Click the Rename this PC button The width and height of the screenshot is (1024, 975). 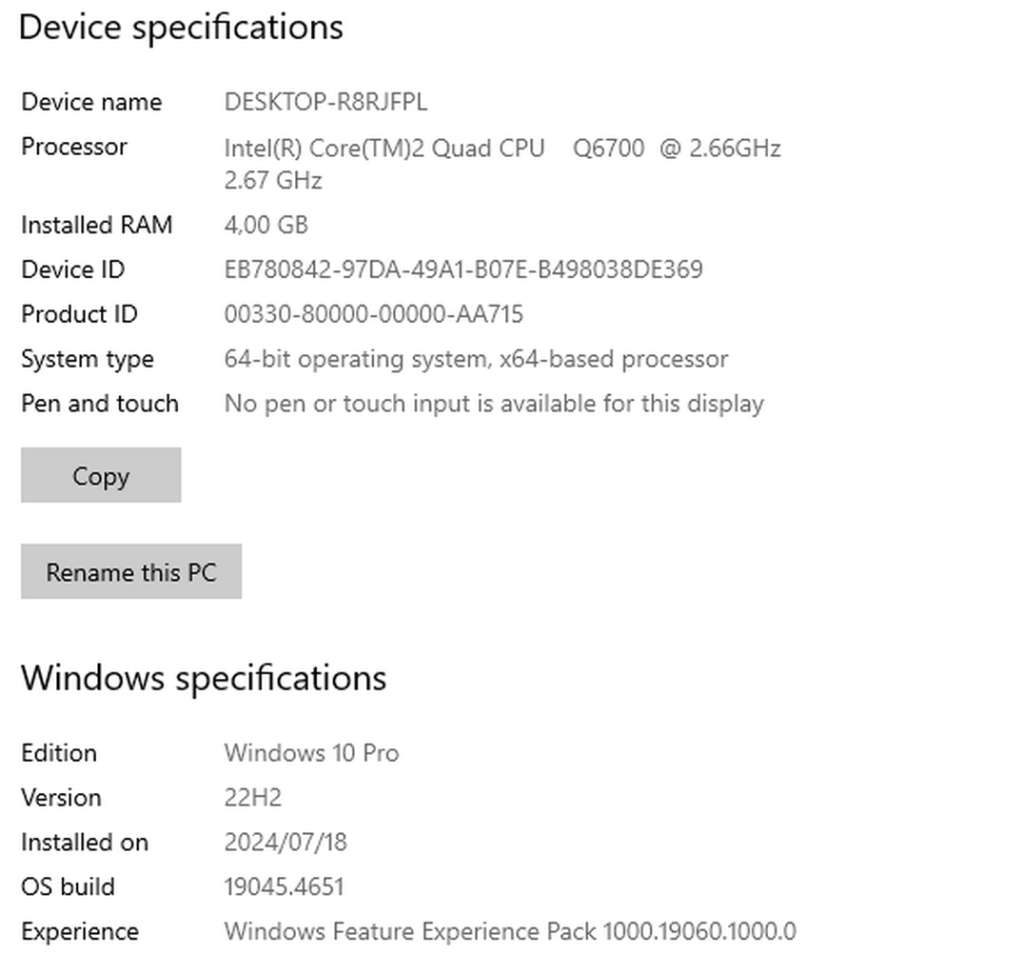coord(130,571)
